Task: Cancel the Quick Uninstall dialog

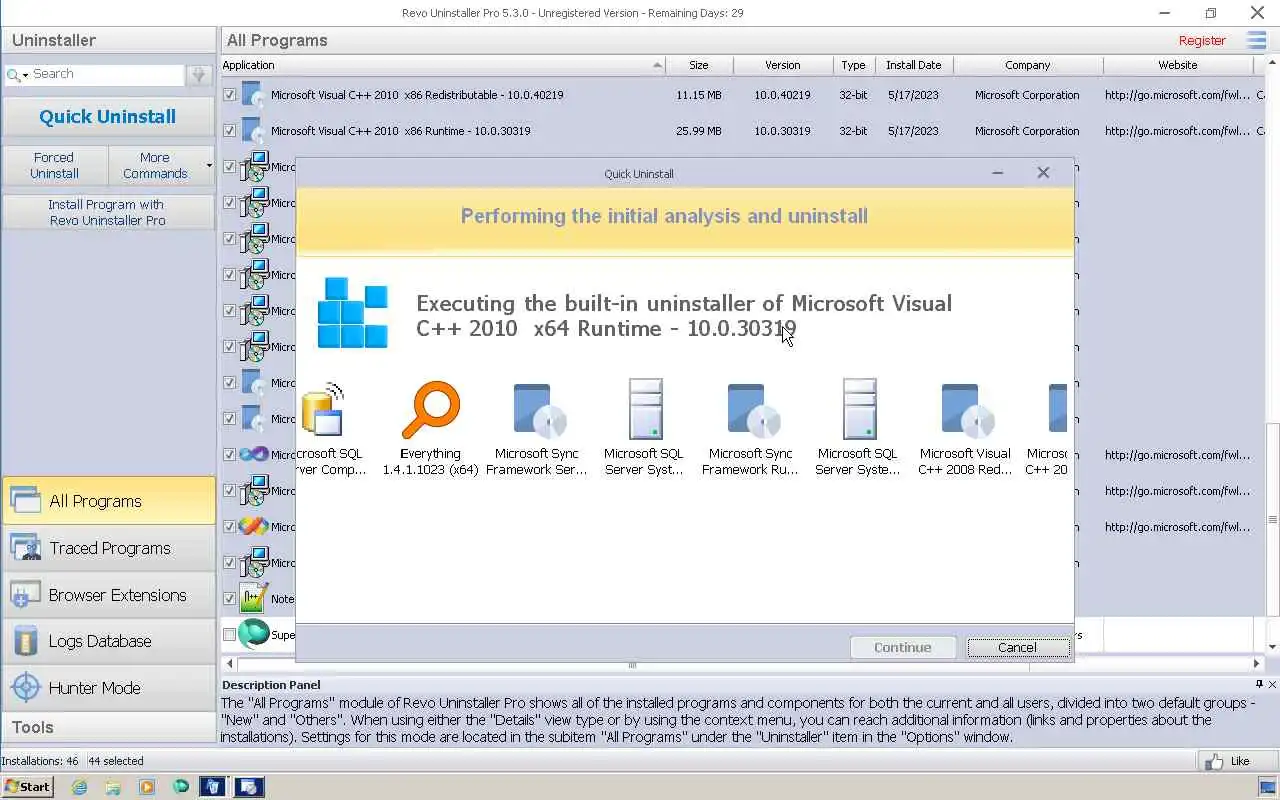Action: click(x=1018, y=647)
